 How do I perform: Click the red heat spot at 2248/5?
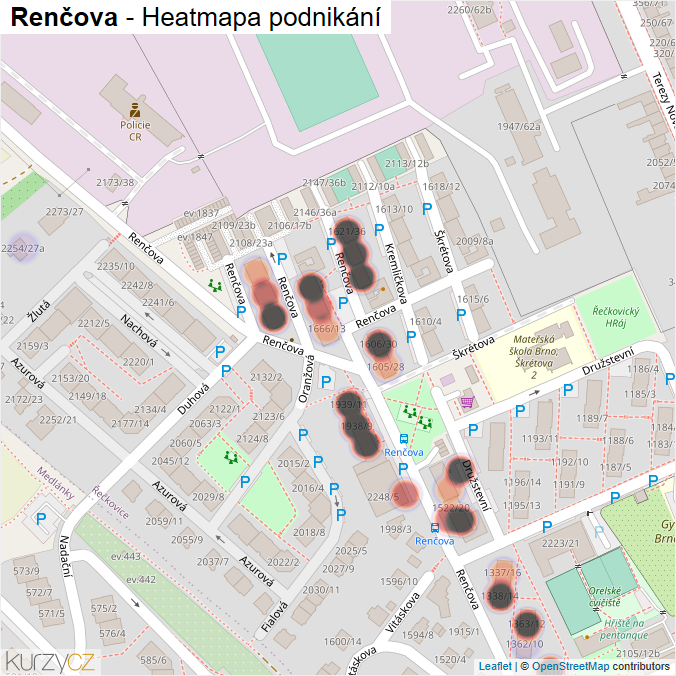pos(405,494)
